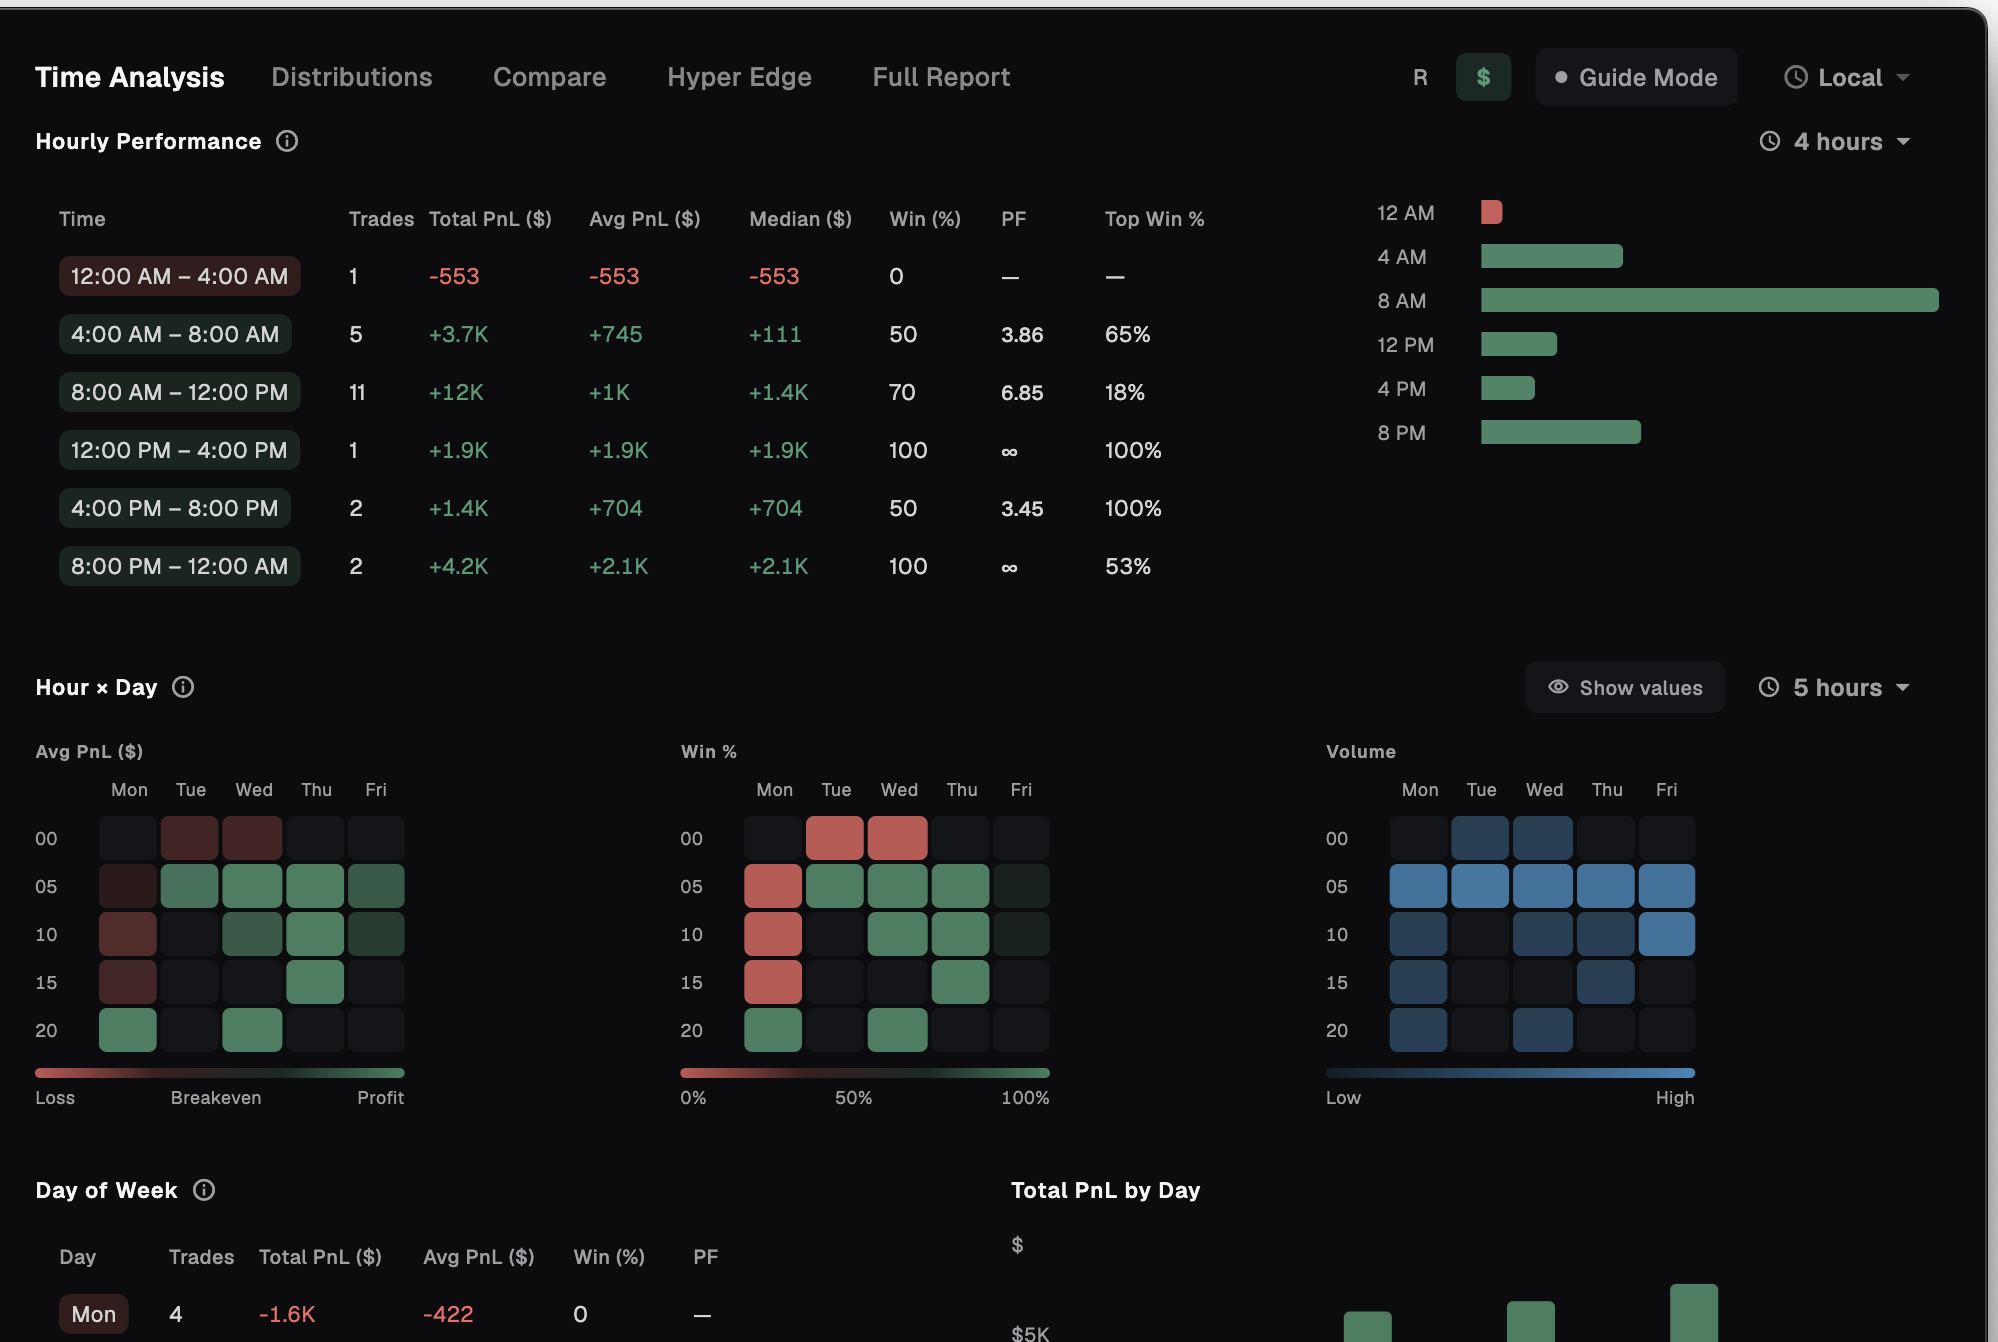Click Win % heatmap cell Mon 05
The height and width of the screenshot is (1342, 1998).
click(773, 886)
